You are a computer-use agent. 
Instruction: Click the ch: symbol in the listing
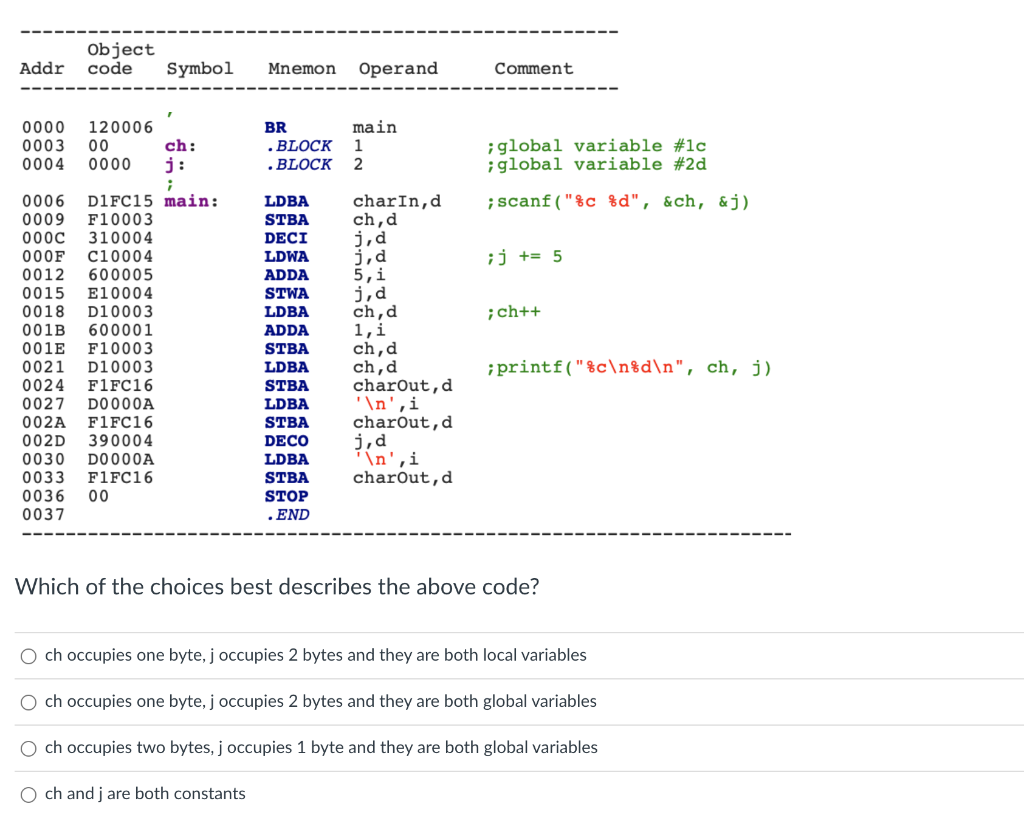click(x=177, y=145)
